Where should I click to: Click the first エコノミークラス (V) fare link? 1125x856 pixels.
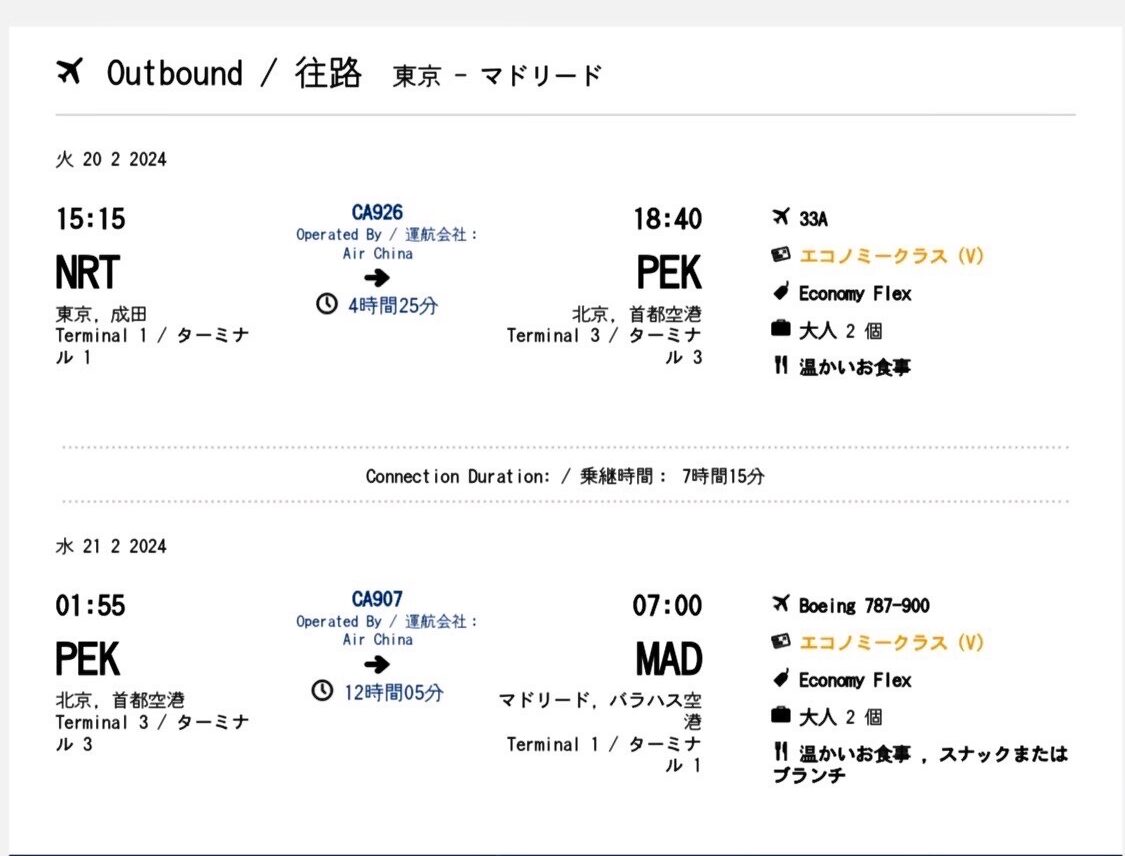point(891,256)
